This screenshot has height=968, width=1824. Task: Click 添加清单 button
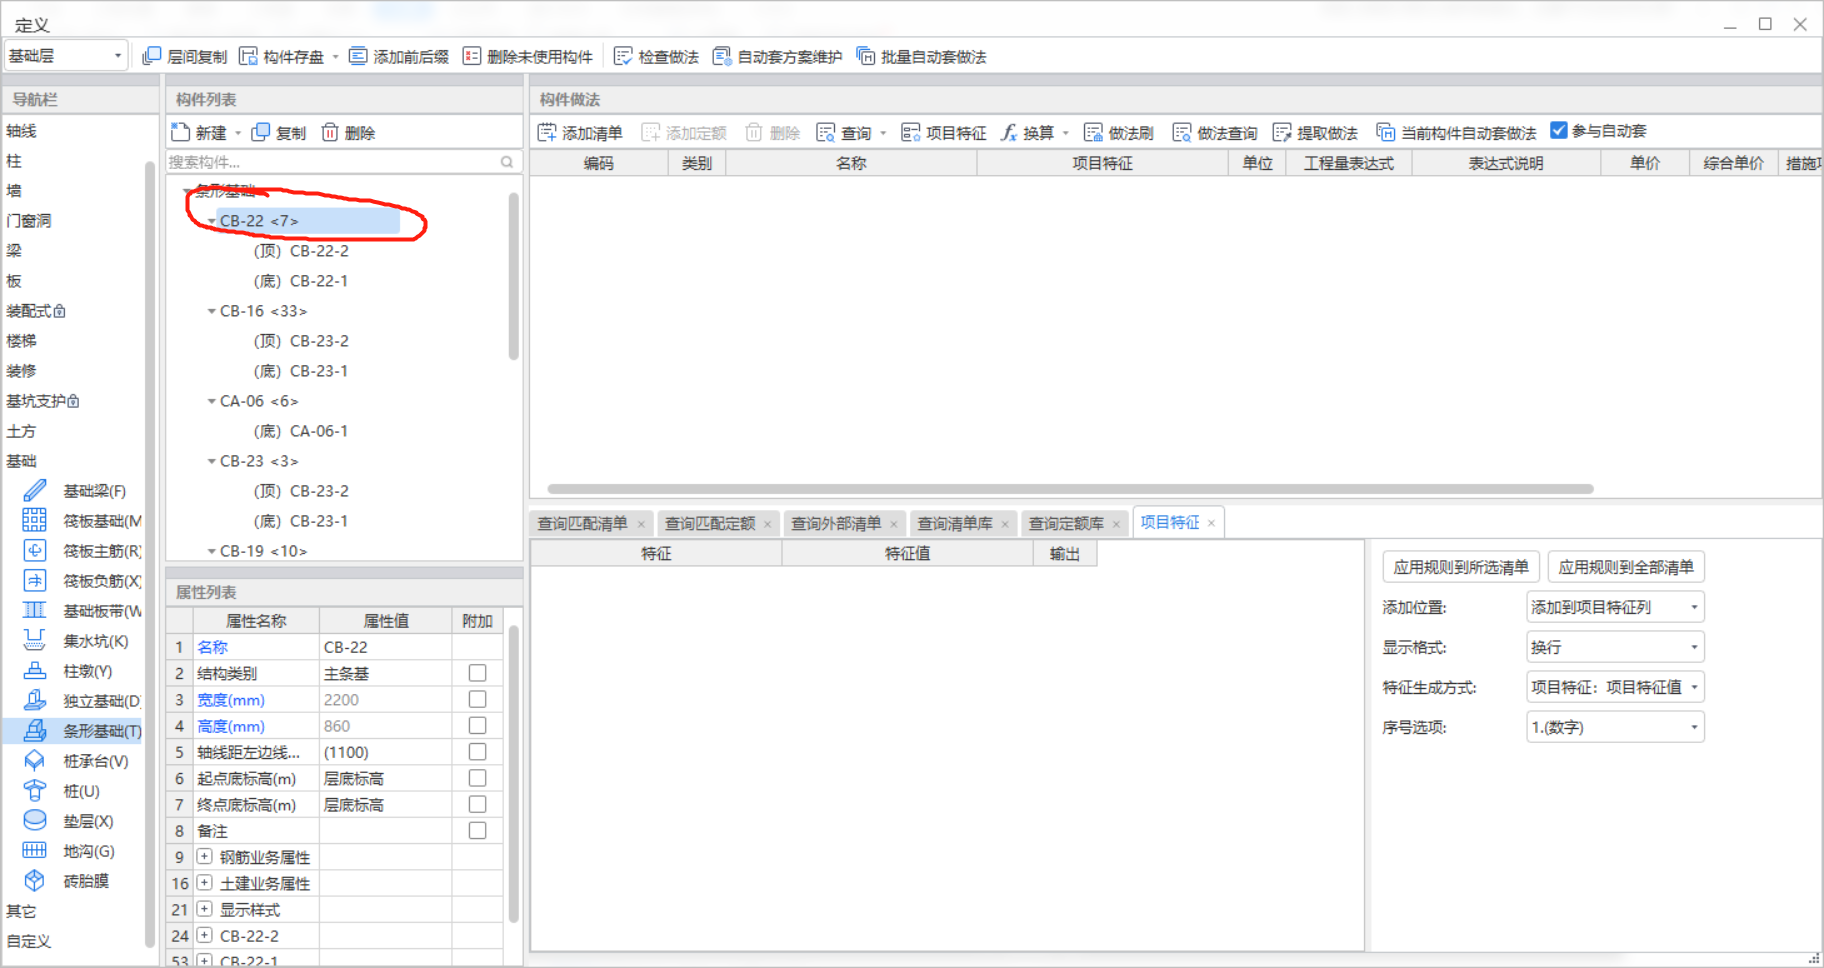pyautogui.click(x=580, y=132)
